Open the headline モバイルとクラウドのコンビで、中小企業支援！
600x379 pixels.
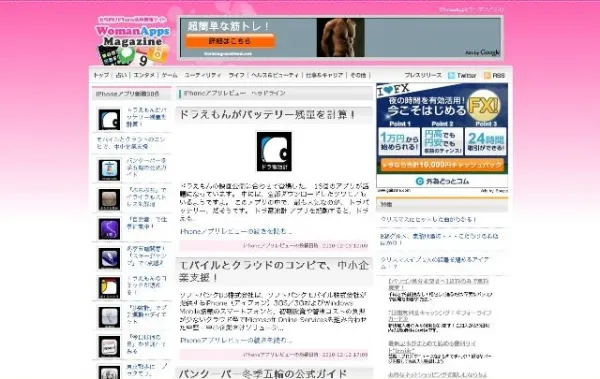click(x=274, y=271)
